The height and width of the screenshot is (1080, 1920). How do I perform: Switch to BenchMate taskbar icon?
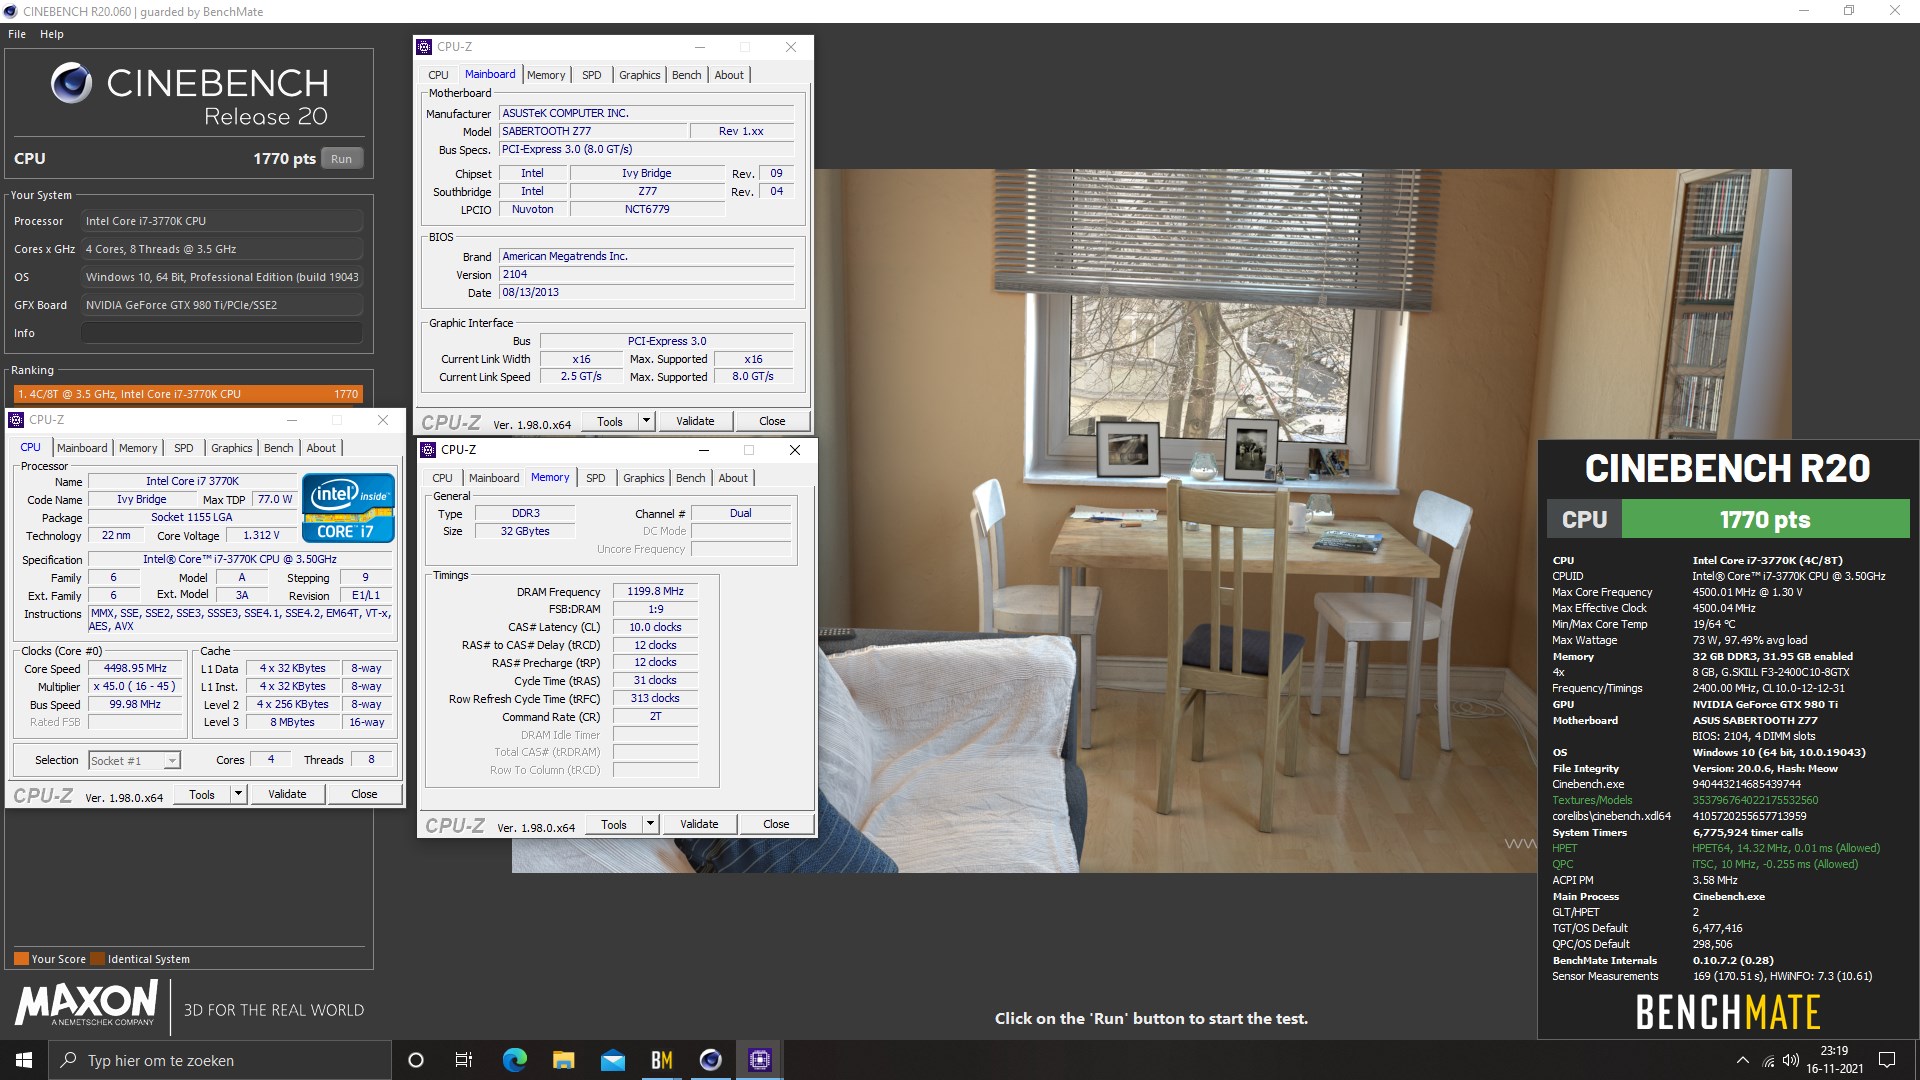point(661,1060)
